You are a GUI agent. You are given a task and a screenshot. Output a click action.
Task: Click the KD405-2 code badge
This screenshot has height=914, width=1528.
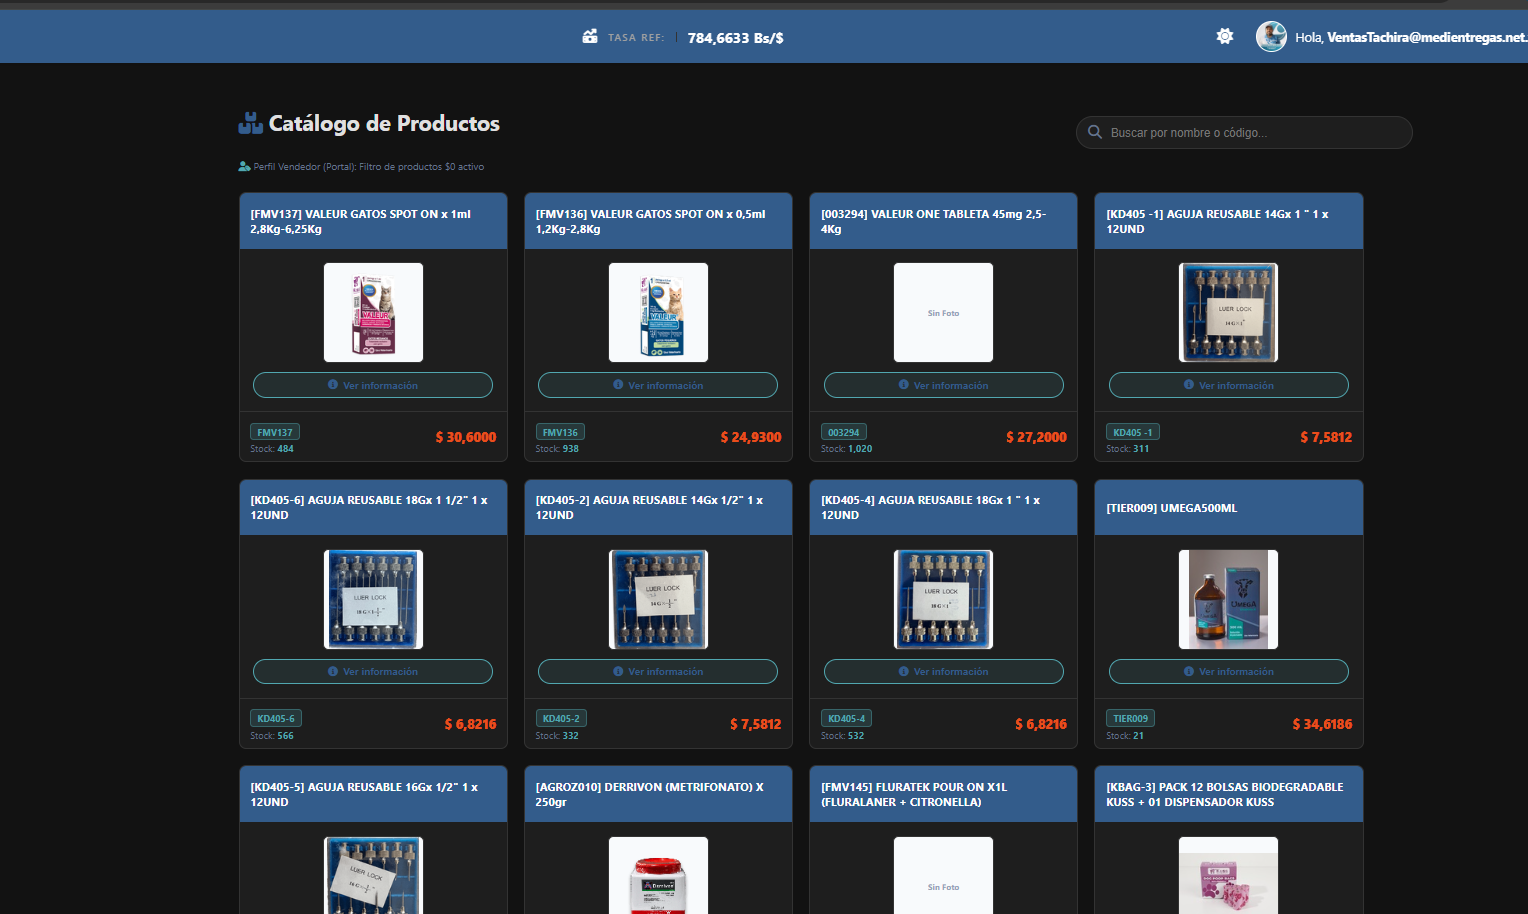point(561,718)
